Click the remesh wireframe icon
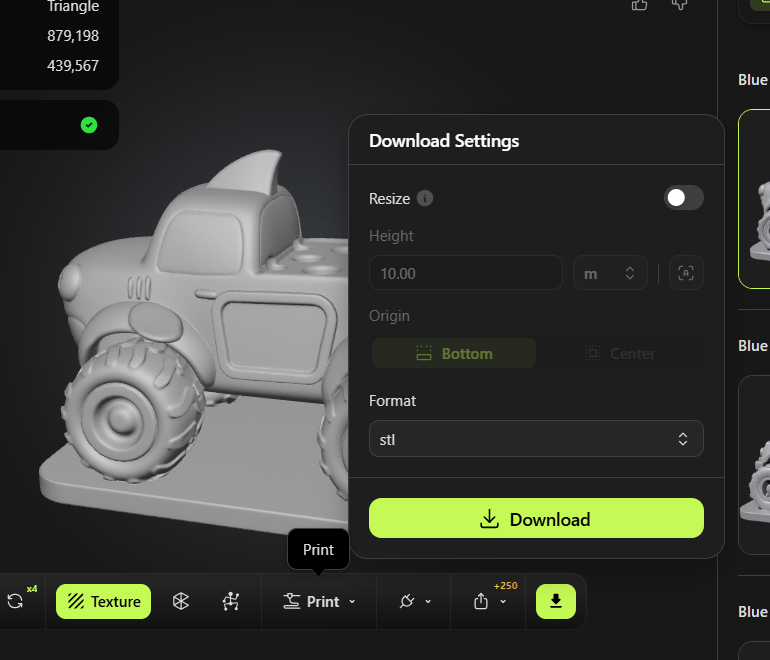This screenshot has width=770, height=660. coord(181,601)
